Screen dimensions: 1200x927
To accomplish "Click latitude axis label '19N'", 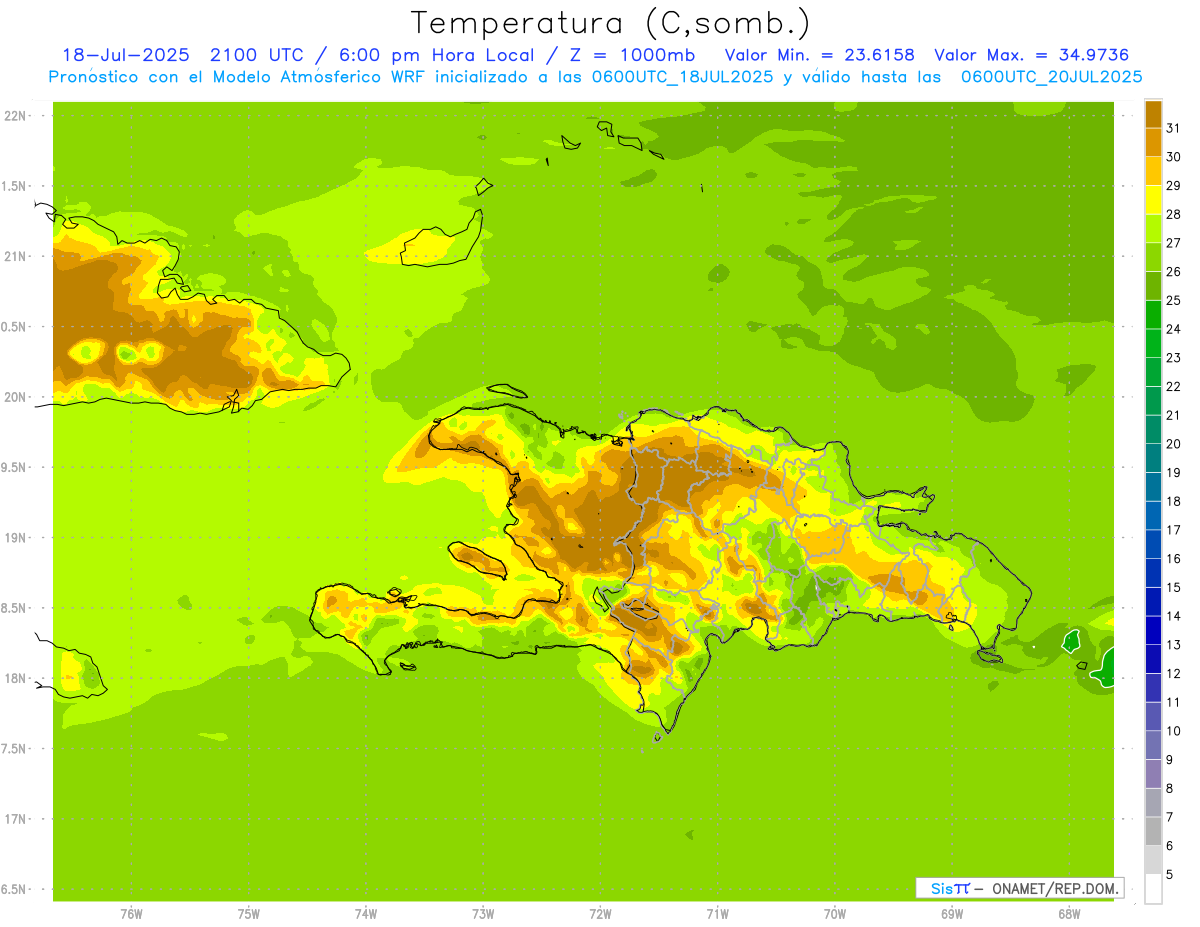I will (x=14, y=537).
